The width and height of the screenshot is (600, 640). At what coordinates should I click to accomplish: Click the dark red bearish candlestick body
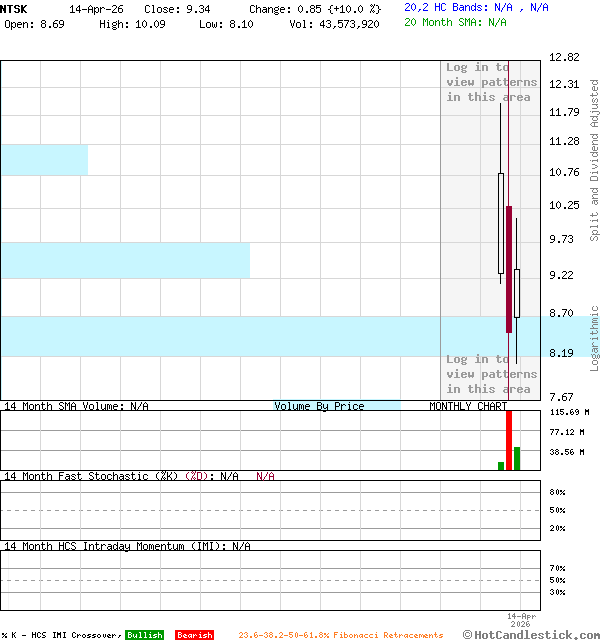(x=509, y=268)
